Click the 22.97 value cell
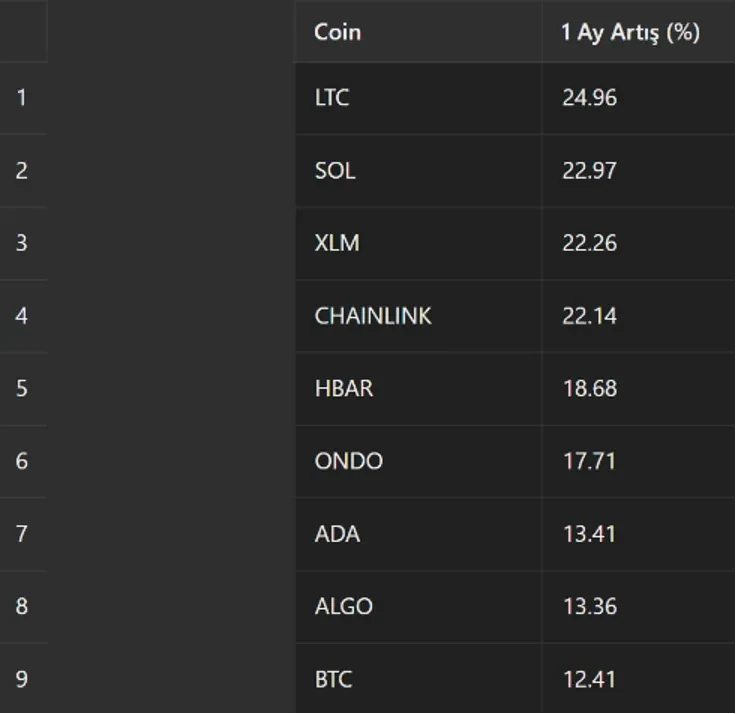 (638, 171)
